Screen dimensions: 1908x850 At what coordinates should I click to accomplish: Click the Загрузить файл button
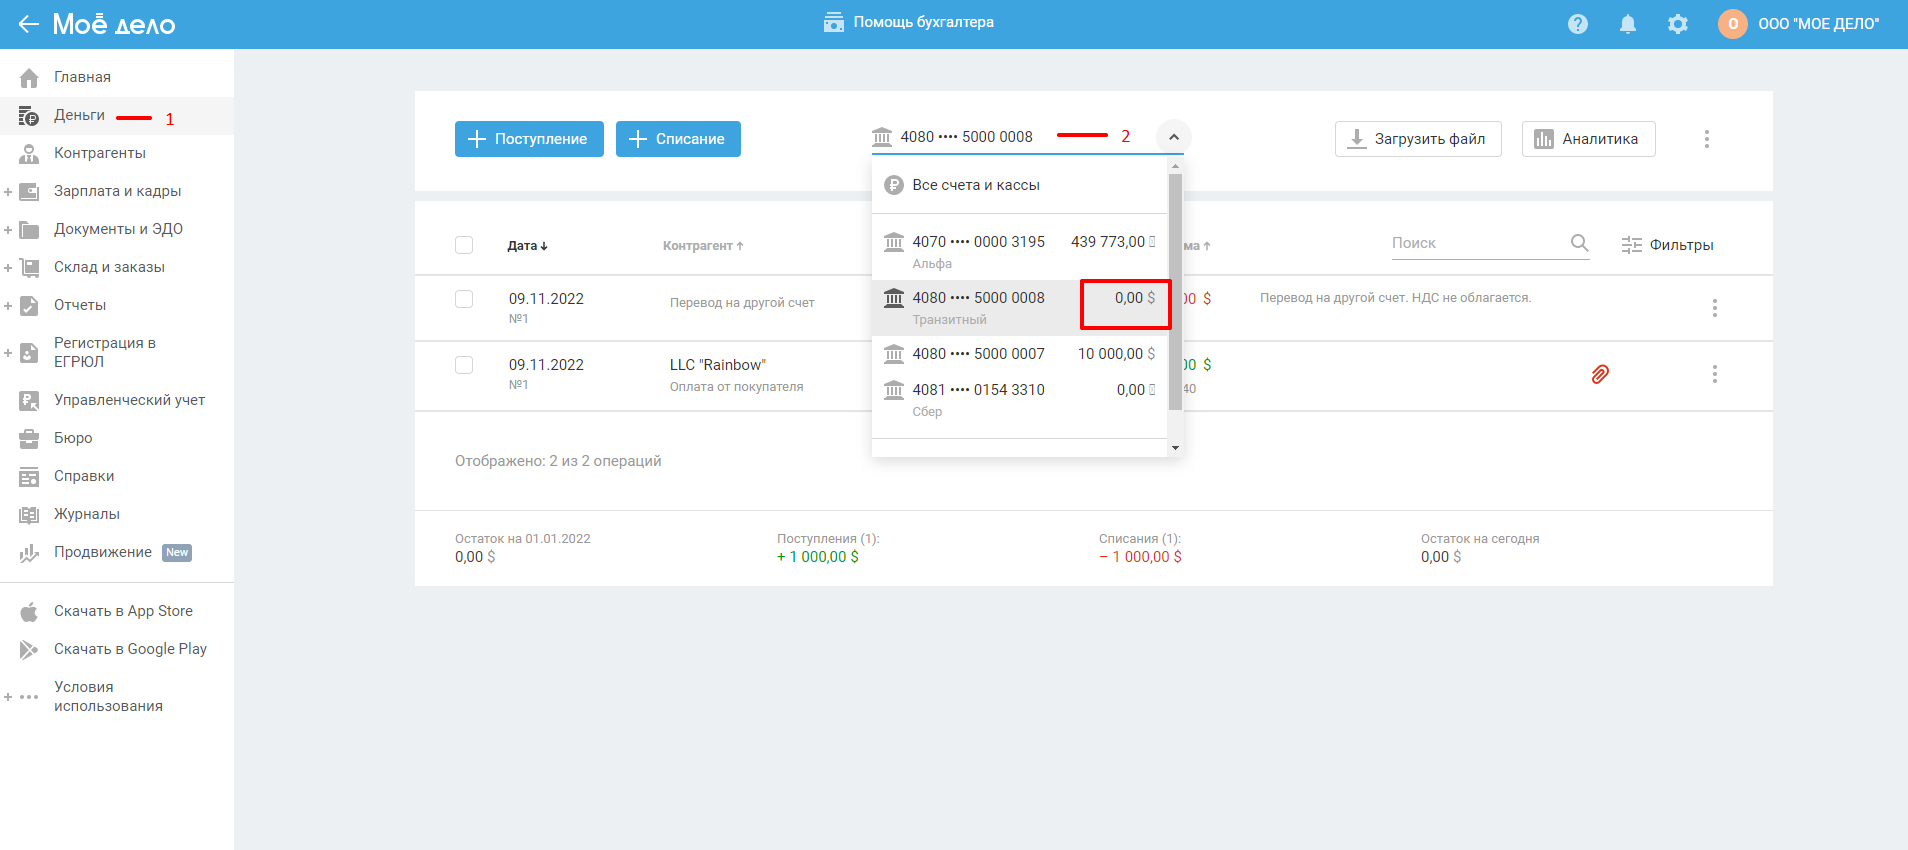tap(1418, 139)
